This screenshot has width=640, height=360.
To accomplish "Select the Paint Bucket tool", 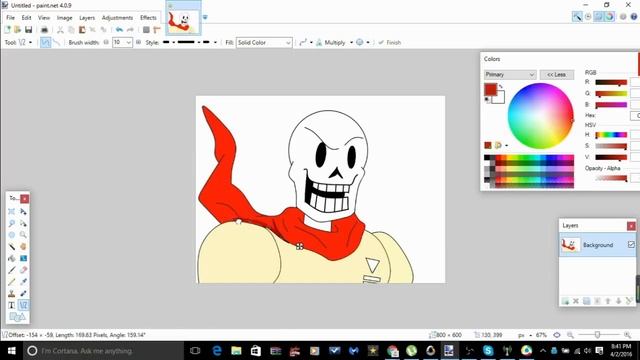I will (11, 258).
